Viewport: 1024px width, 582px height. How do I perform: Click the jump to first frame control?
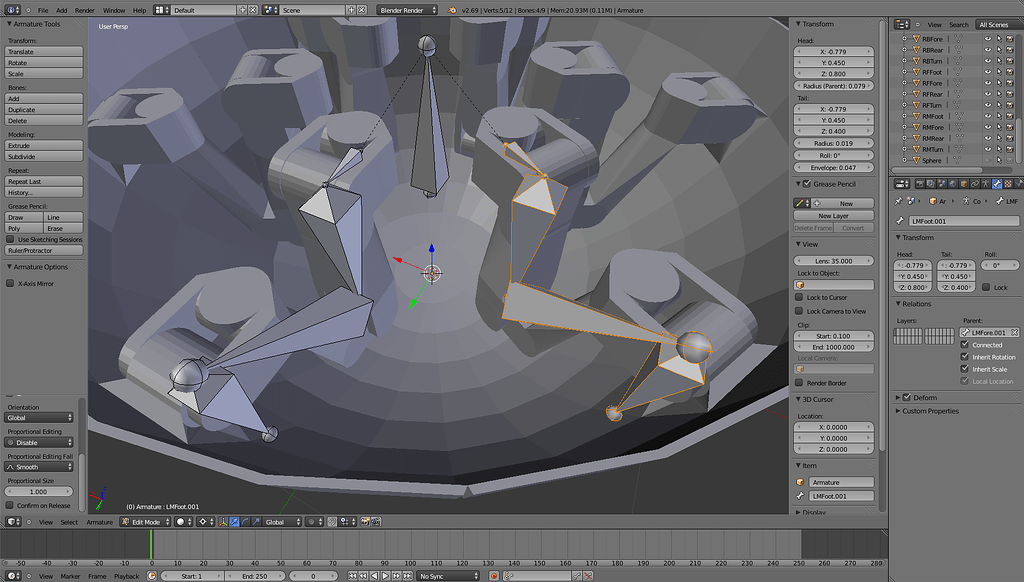[x=353, y=576]
